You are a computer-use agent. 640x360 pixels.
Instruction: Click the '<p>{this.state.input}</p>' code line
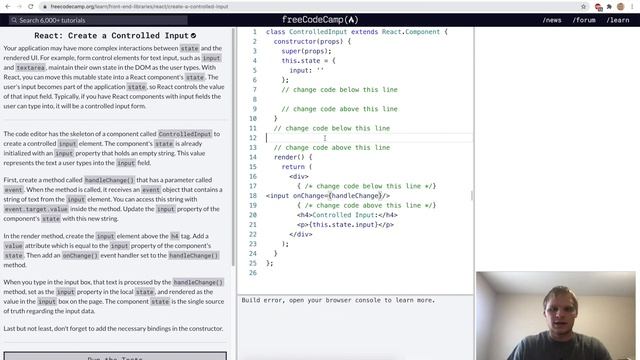pyautogui.click(x=345, y=225)
